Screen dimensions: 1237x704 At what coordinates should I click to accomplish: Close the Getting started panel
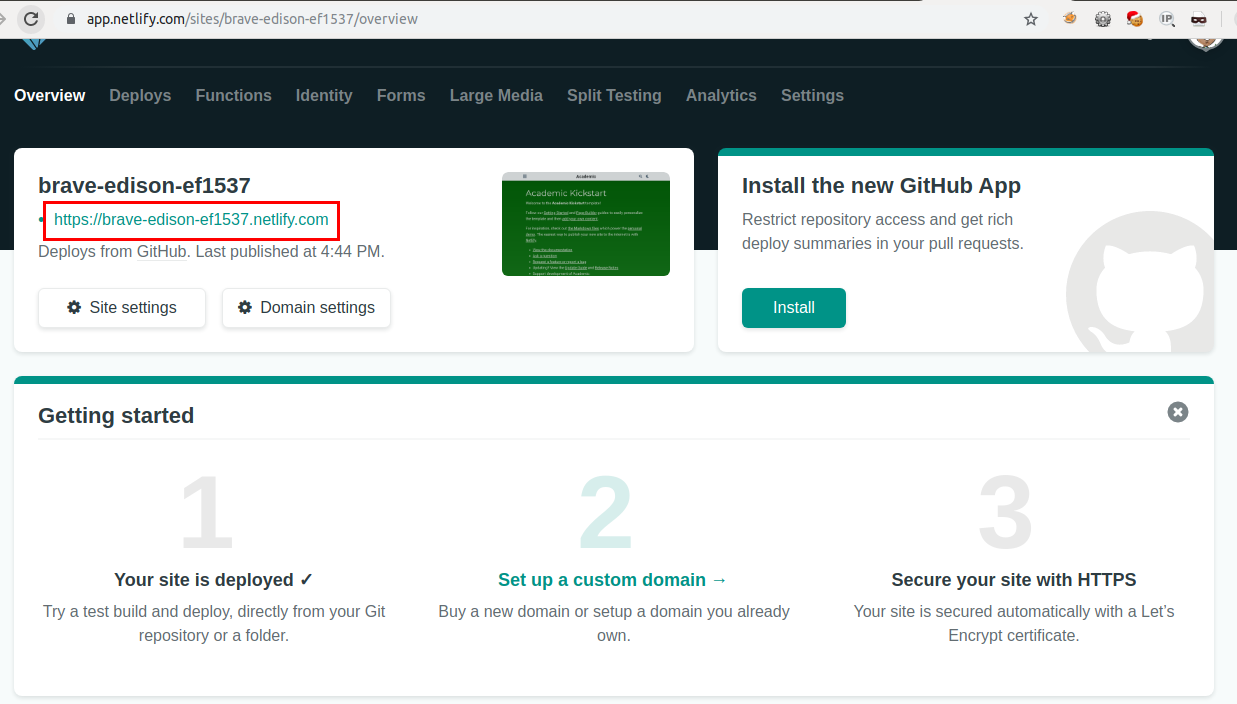1178,412
